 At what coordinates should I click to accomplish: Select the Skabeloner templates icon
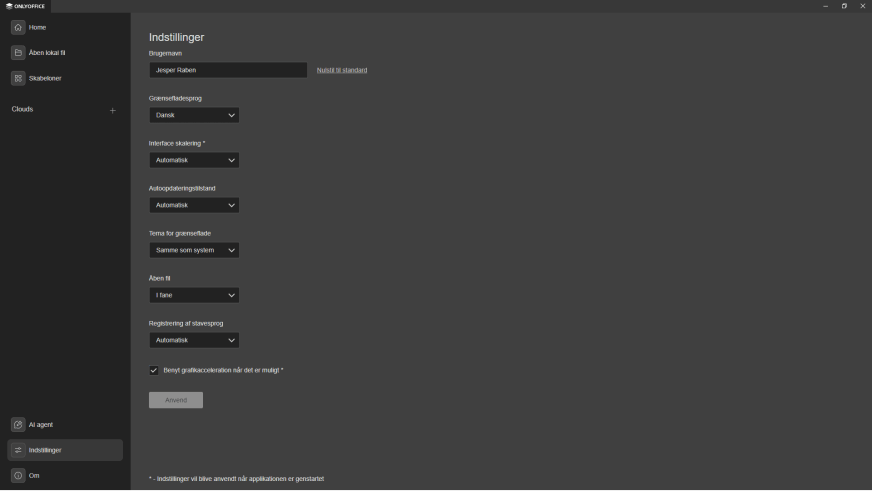click(18, 78)
